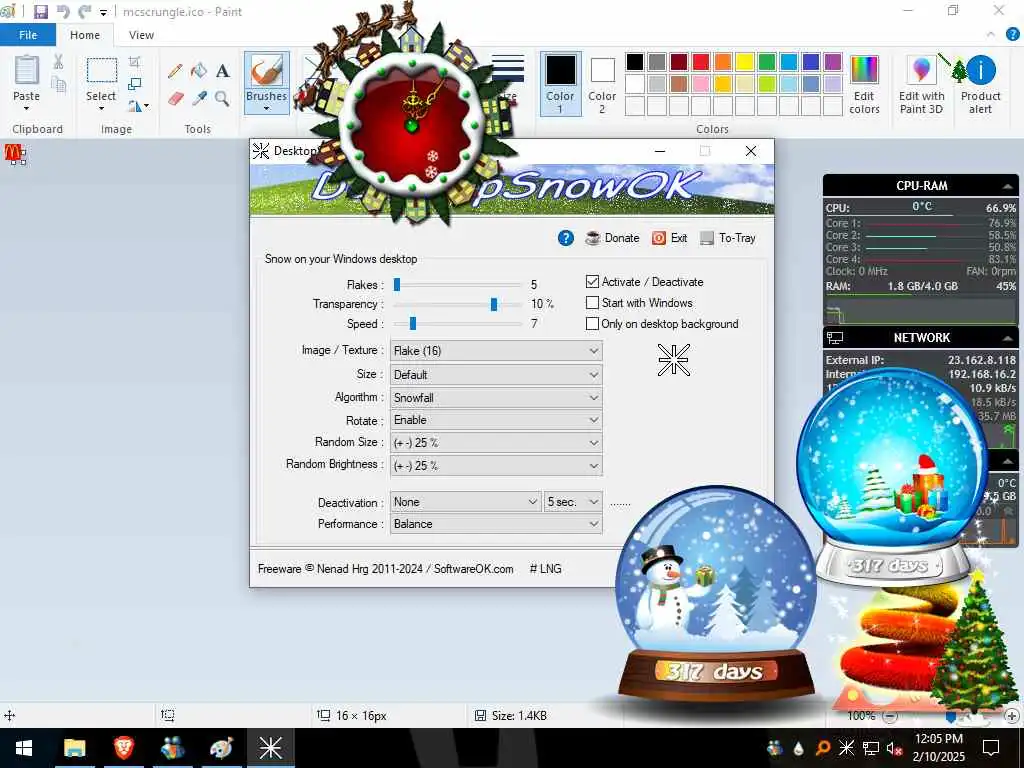Image resolution: width=1024 pixels, height=768 pixels.
Task: Click the Transparency slider handle
Action: (x=494, y=304)
